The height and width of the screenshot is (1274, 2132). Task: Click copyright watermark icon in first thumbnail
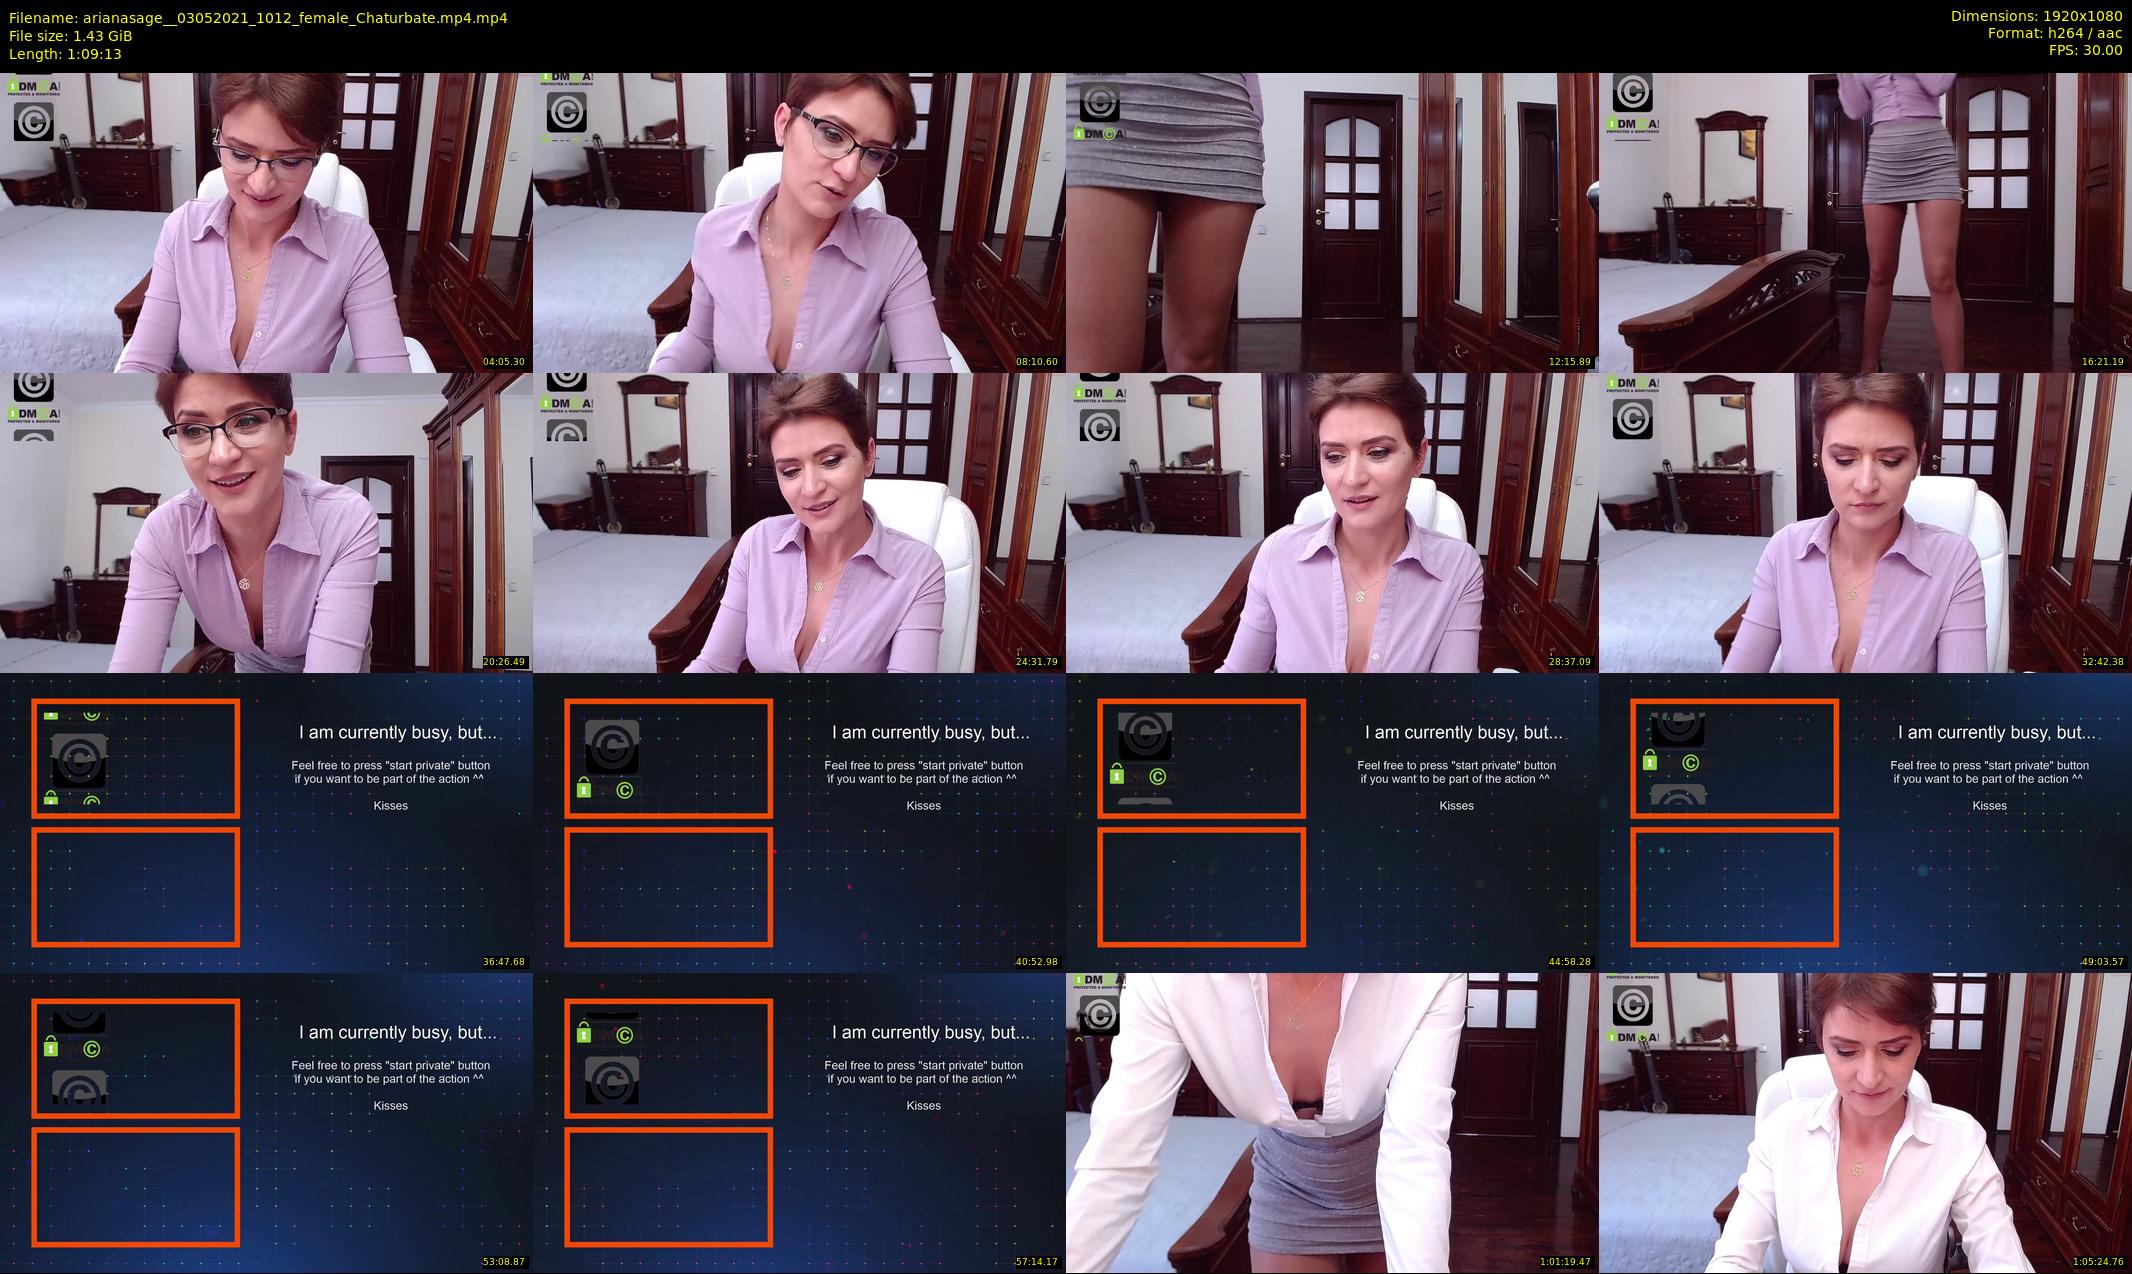pyautogui.click(x=33, y=122)
